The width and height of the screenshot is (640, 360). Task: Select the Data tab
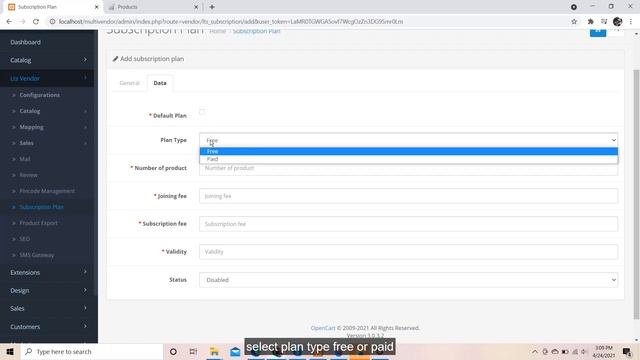click(x=160, y=83)
